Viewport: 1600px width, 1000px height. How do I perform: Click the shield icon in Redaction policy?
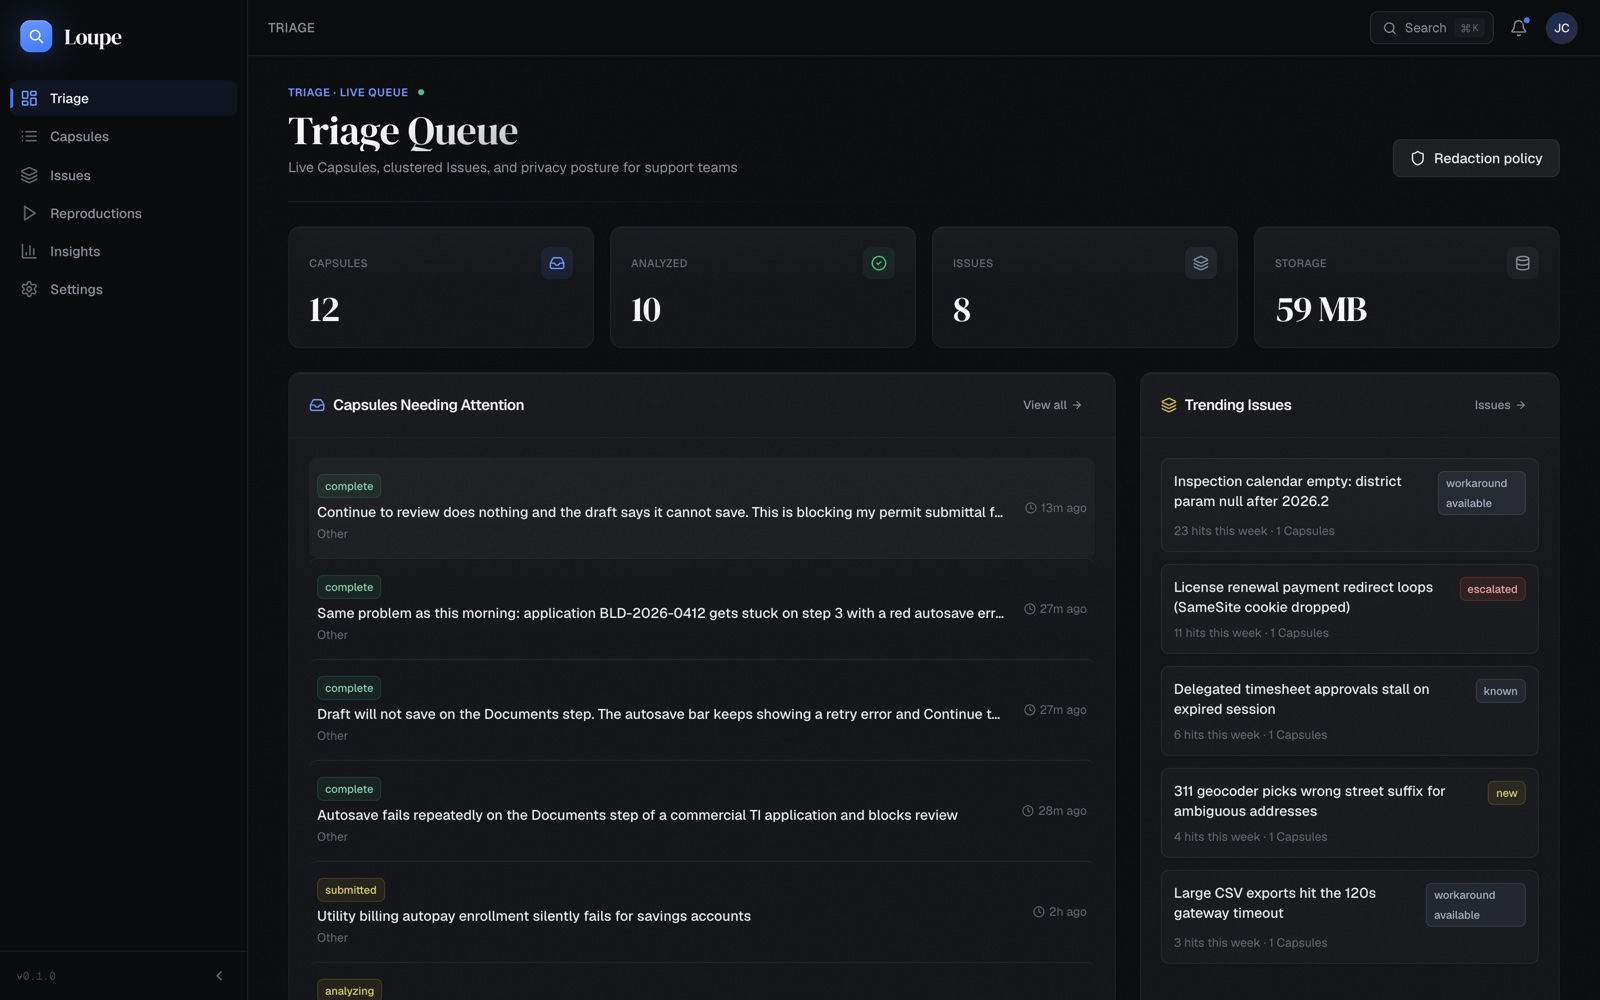[x=1417, y=158]
